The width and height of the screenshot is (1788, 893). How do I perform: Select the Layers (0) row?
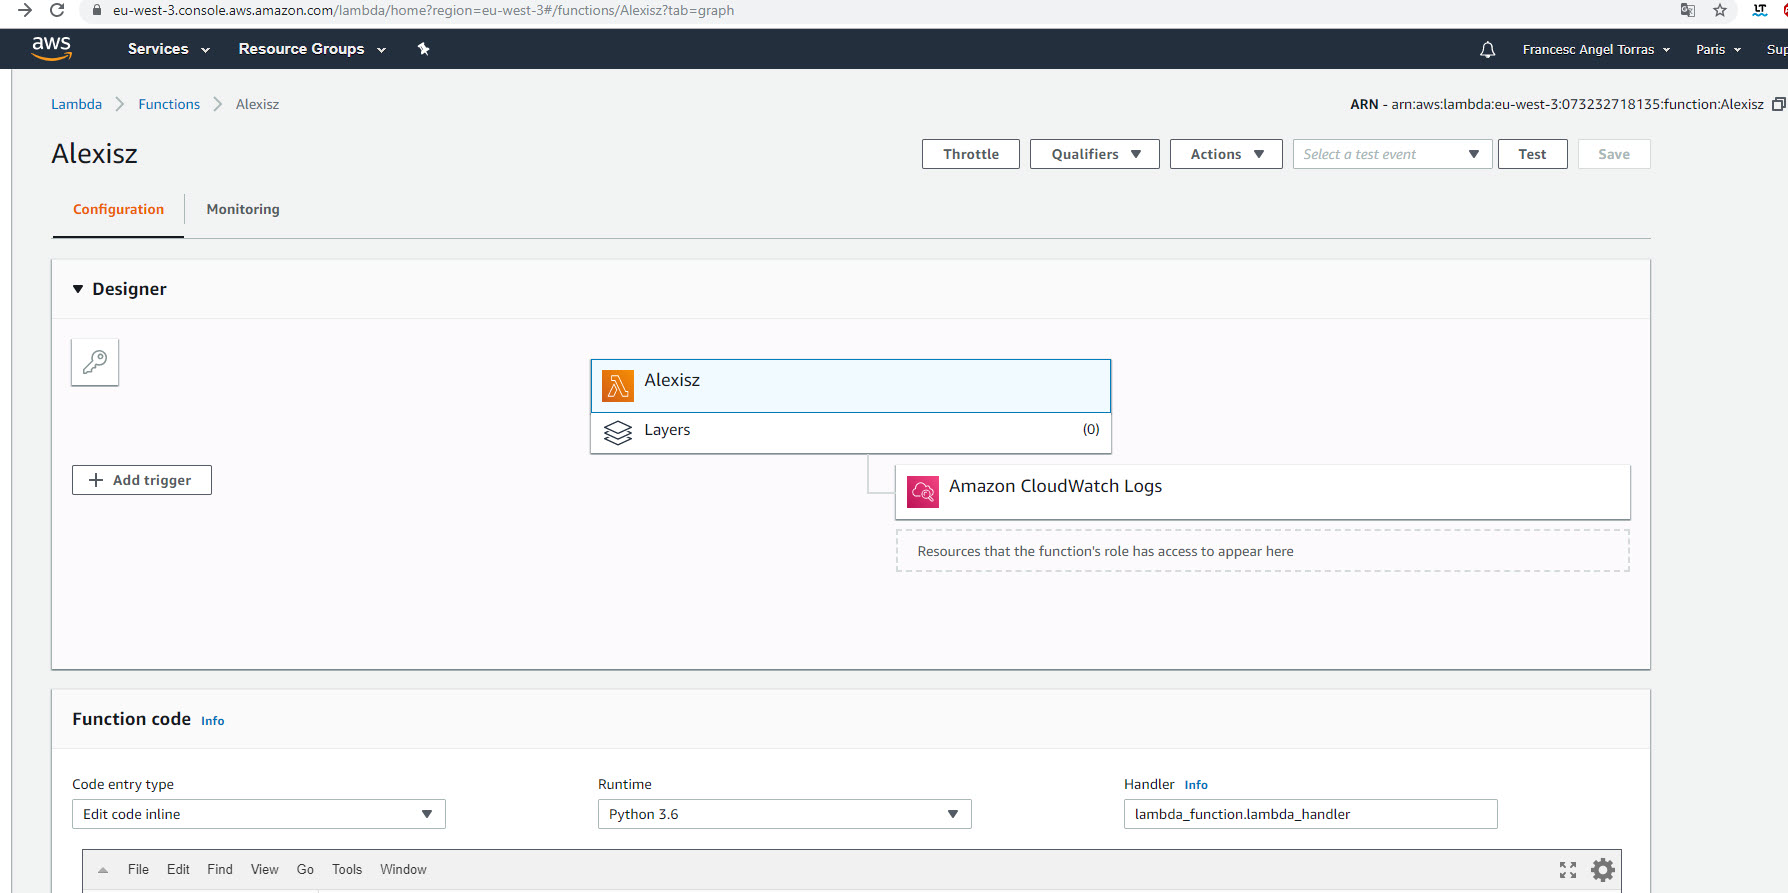pyautogui.click(x=851, y=433)
